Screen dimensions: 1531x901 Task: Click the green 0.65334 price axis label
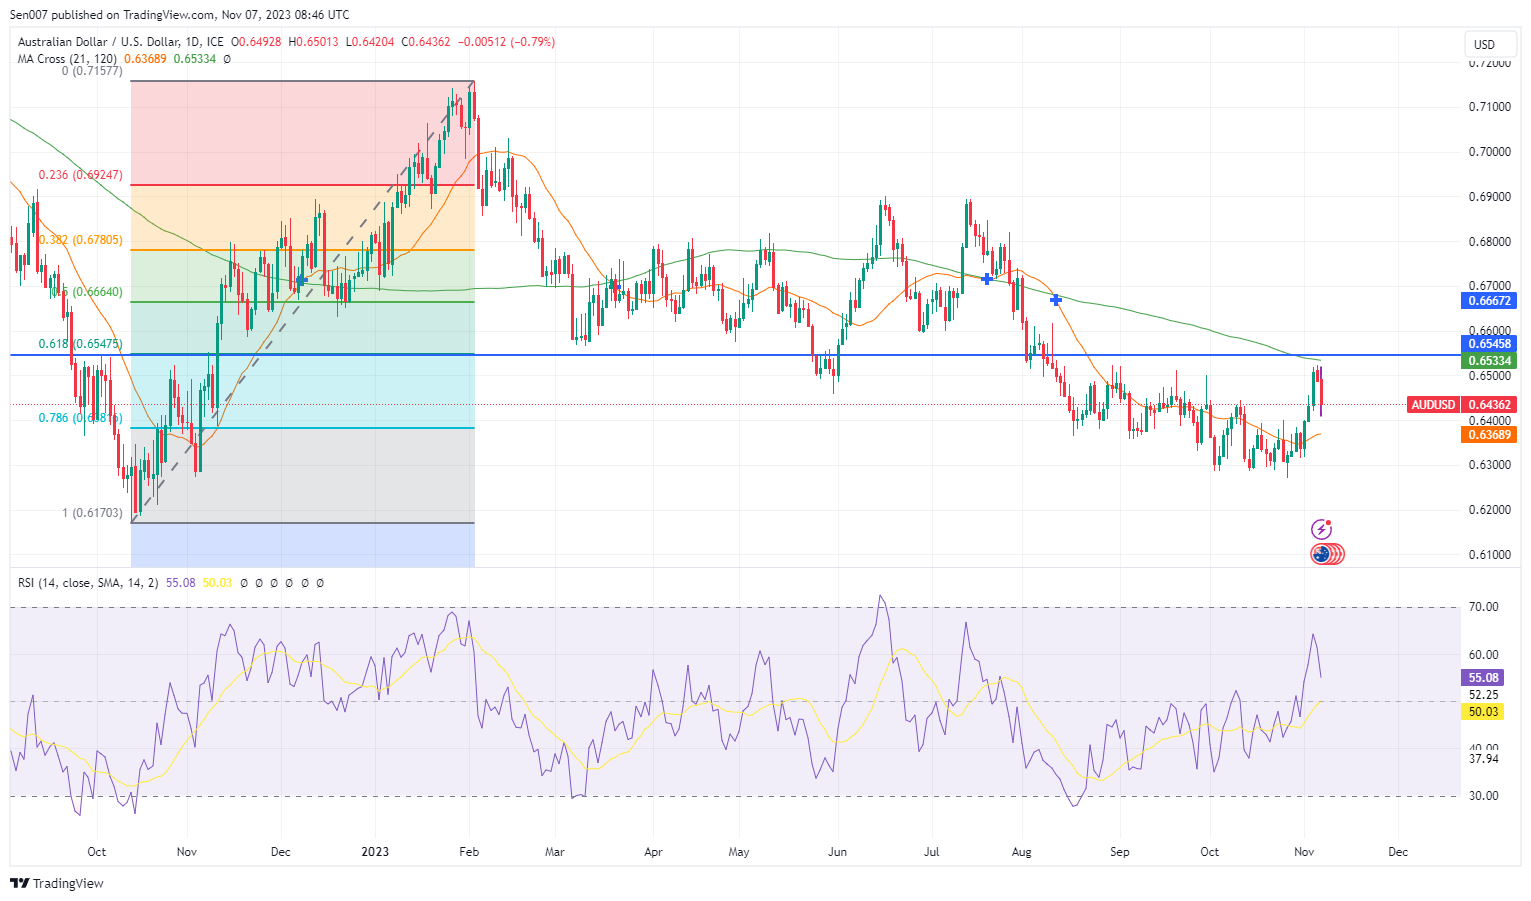(1489, 361)
